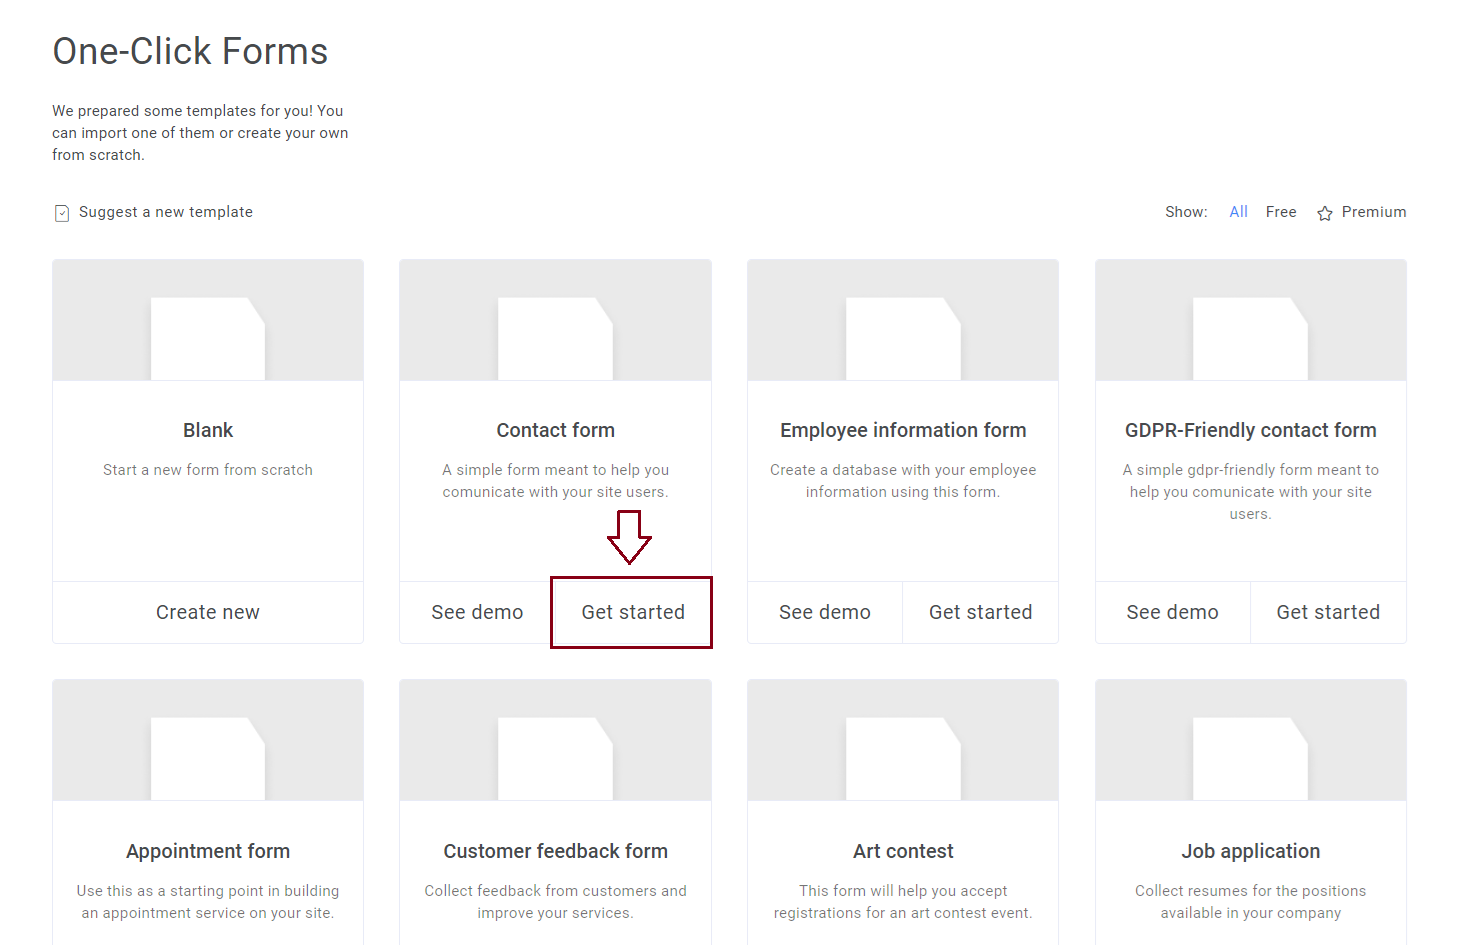Click Get started for Employee information form
Image resolution: width=1460 pixels, height=945 pixels.
980,612
